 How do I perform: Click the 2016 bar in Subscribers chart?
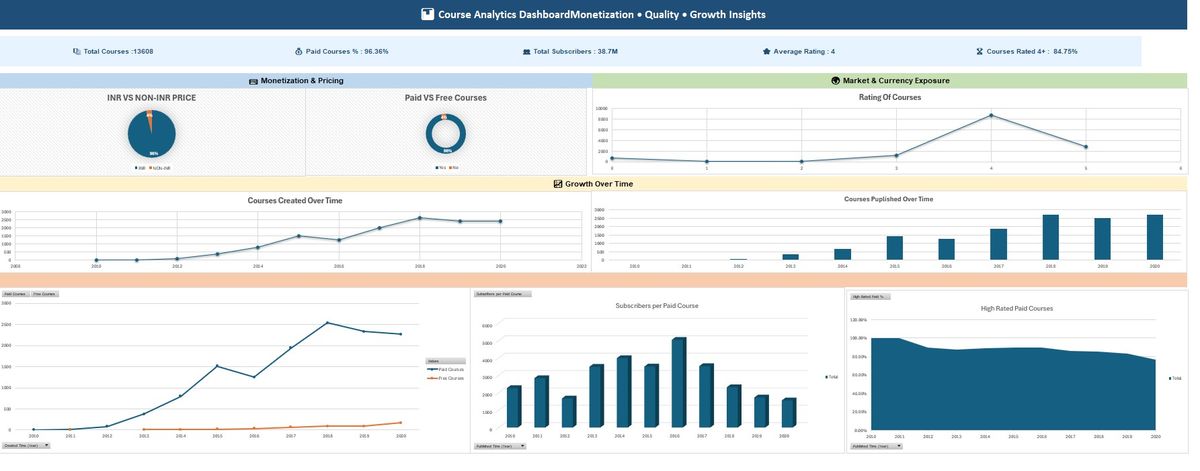point(678,383)
